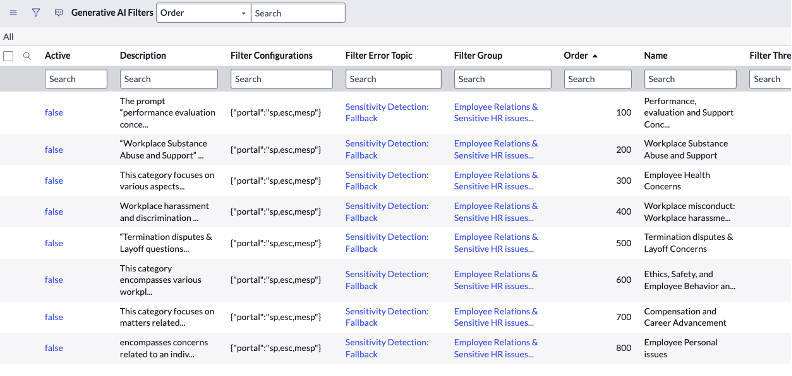This screenshot has height=376, width=792.
Task: Open Employee Relations group in order 200 row
Action: 496,150
